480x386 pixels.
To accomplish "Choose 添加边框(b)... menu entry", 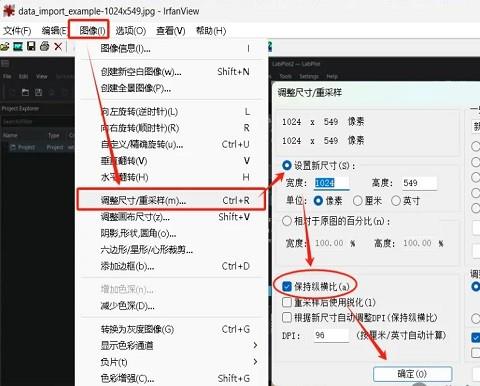I will pyautogui.click(x=172, y=266).
